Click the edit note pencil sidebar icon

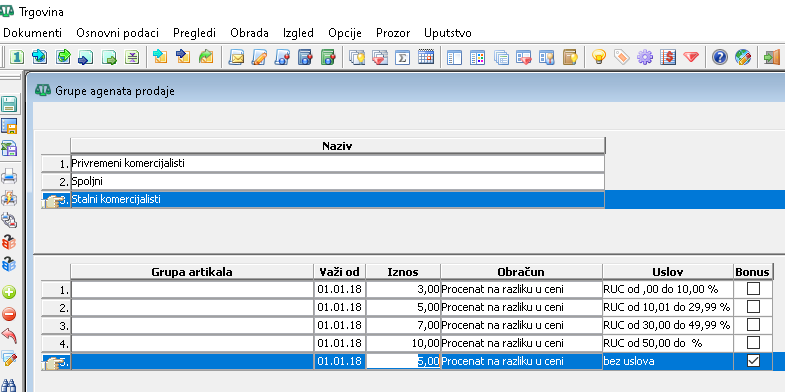[9, 358]
